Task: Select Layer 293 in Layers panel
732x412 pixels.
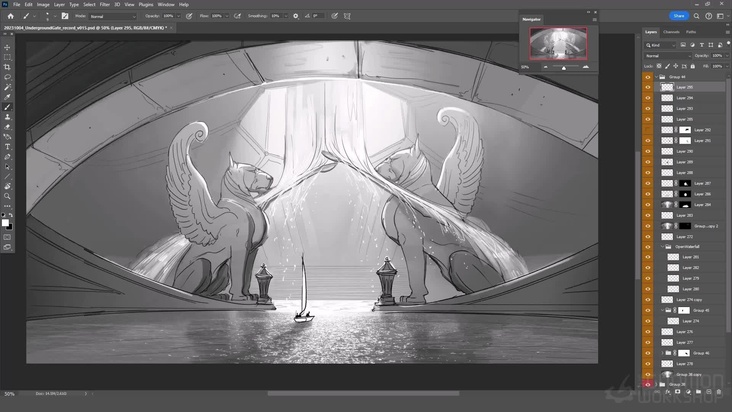Action: point(684,109)
